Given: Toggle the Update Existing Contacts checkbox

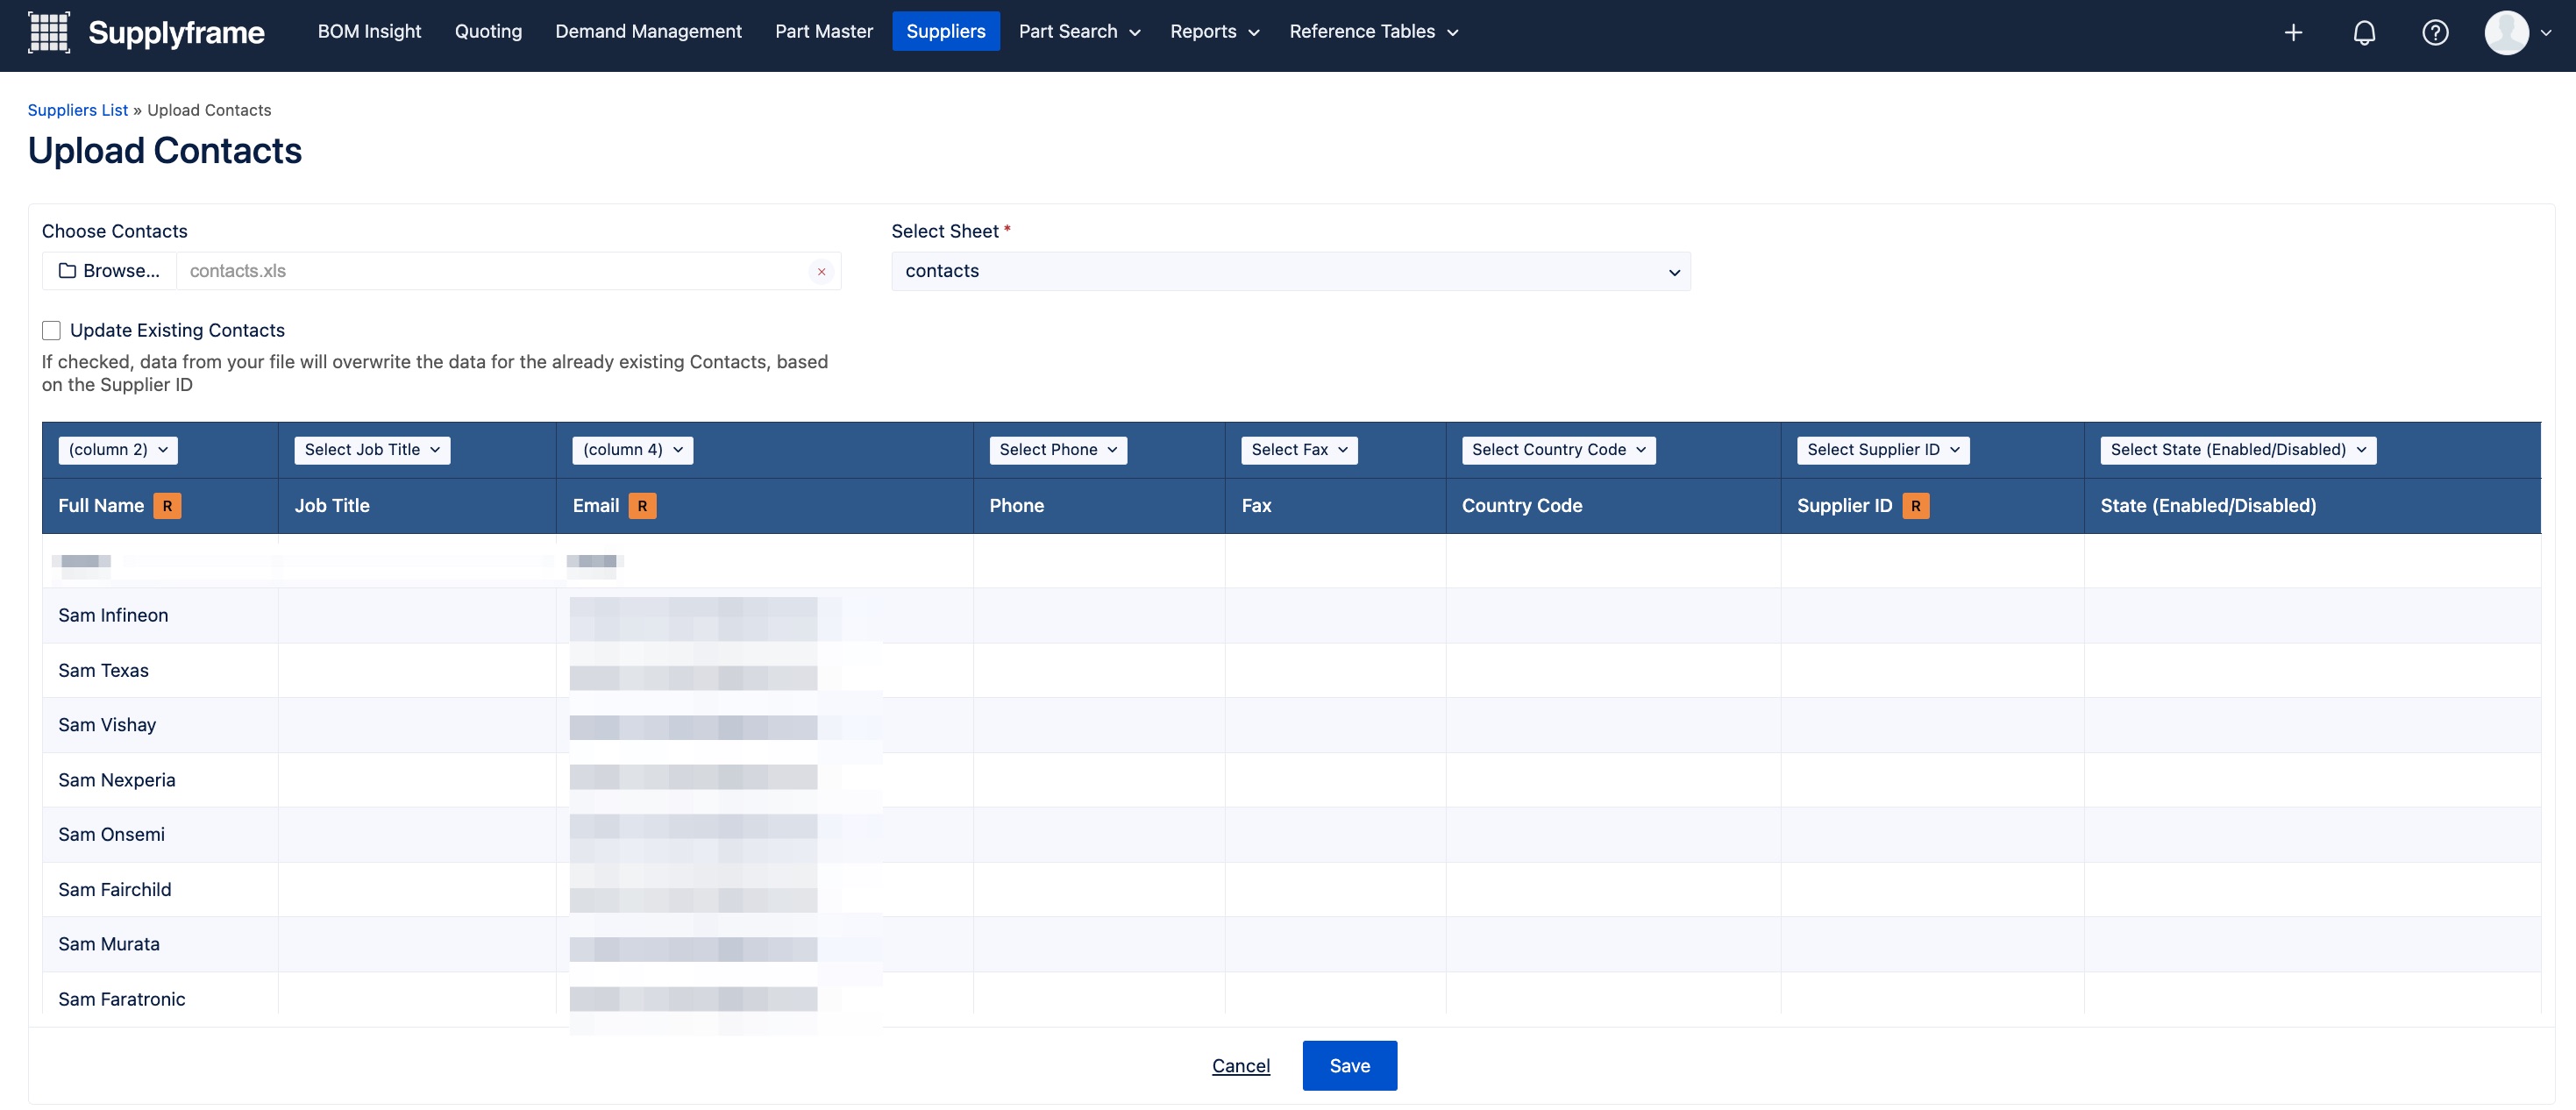Looking at the screenshot, I should click(51, 331).
